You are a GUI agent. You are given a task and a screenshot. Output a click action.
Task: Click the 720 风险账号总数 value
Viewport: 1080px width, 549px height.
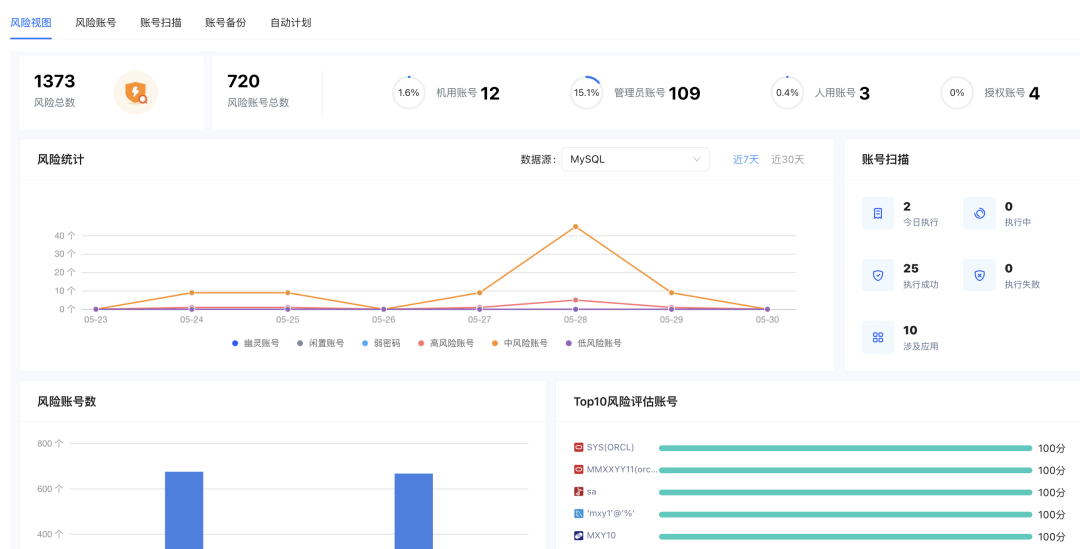tap(243, 81)
